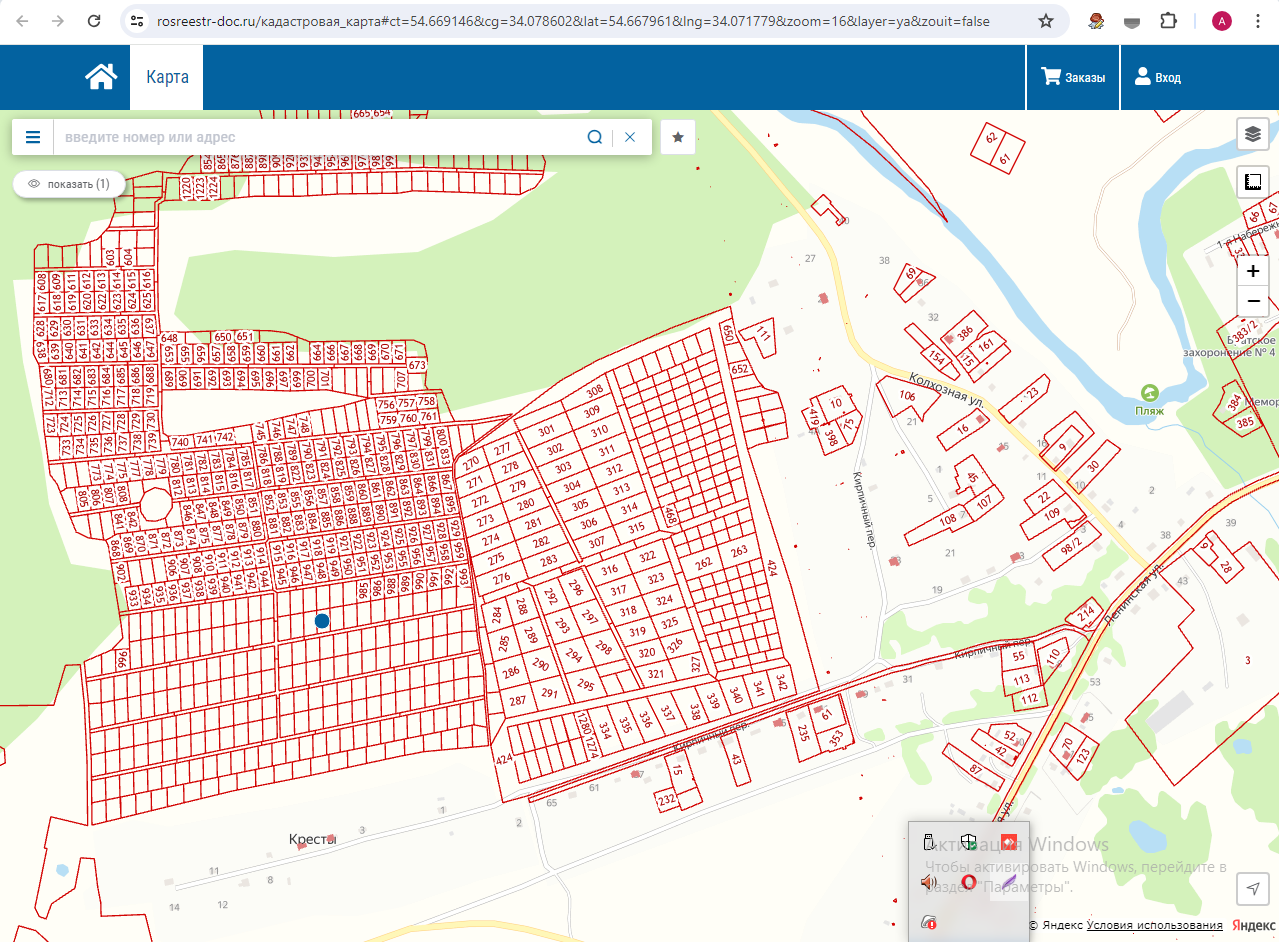Clear search field with the X icon
This screenshot has height=942, width=1279.
click(x=630, y=137)
